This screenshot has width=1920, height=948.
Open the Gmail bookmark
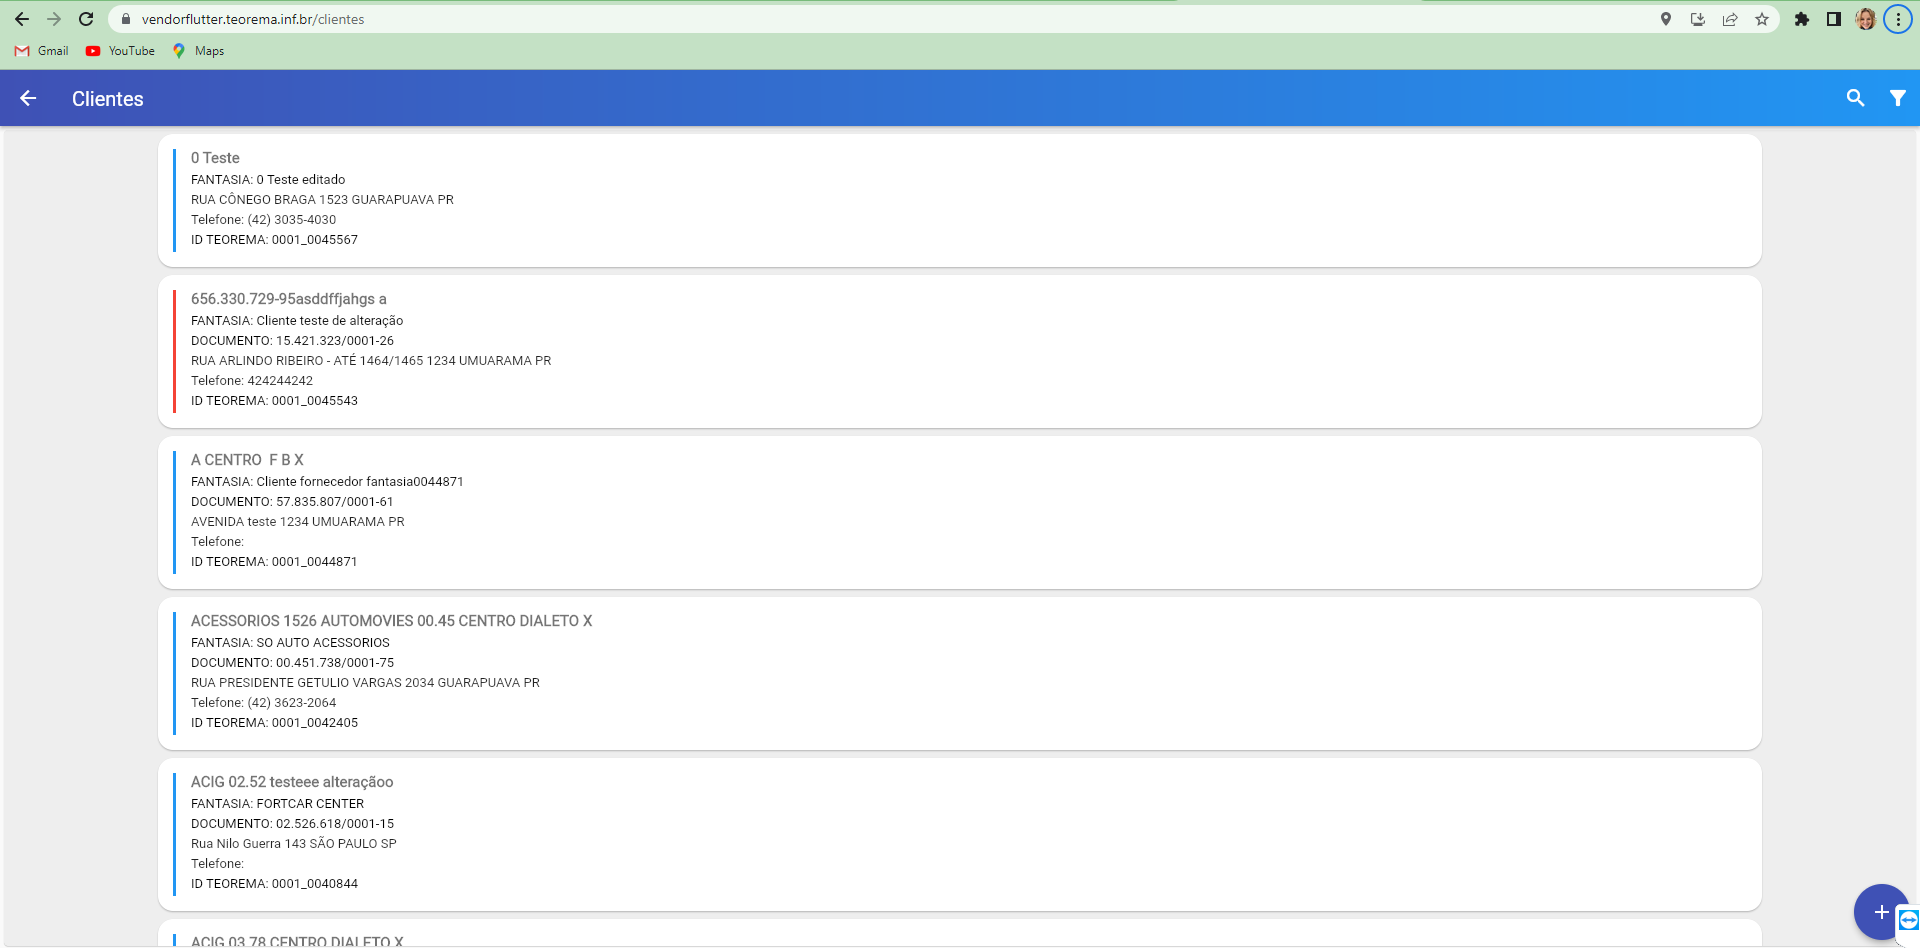click(x=42, y=51)
